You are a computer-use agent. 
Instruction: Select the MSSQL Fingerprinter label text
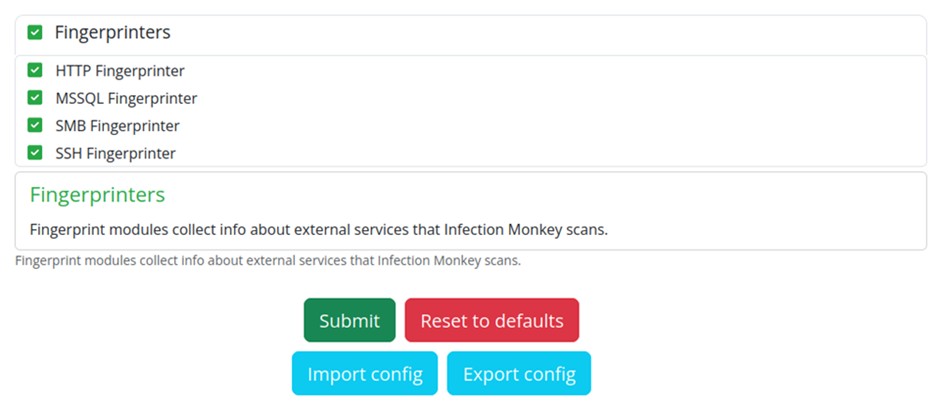pyautogui.click(x=126, y=98)
